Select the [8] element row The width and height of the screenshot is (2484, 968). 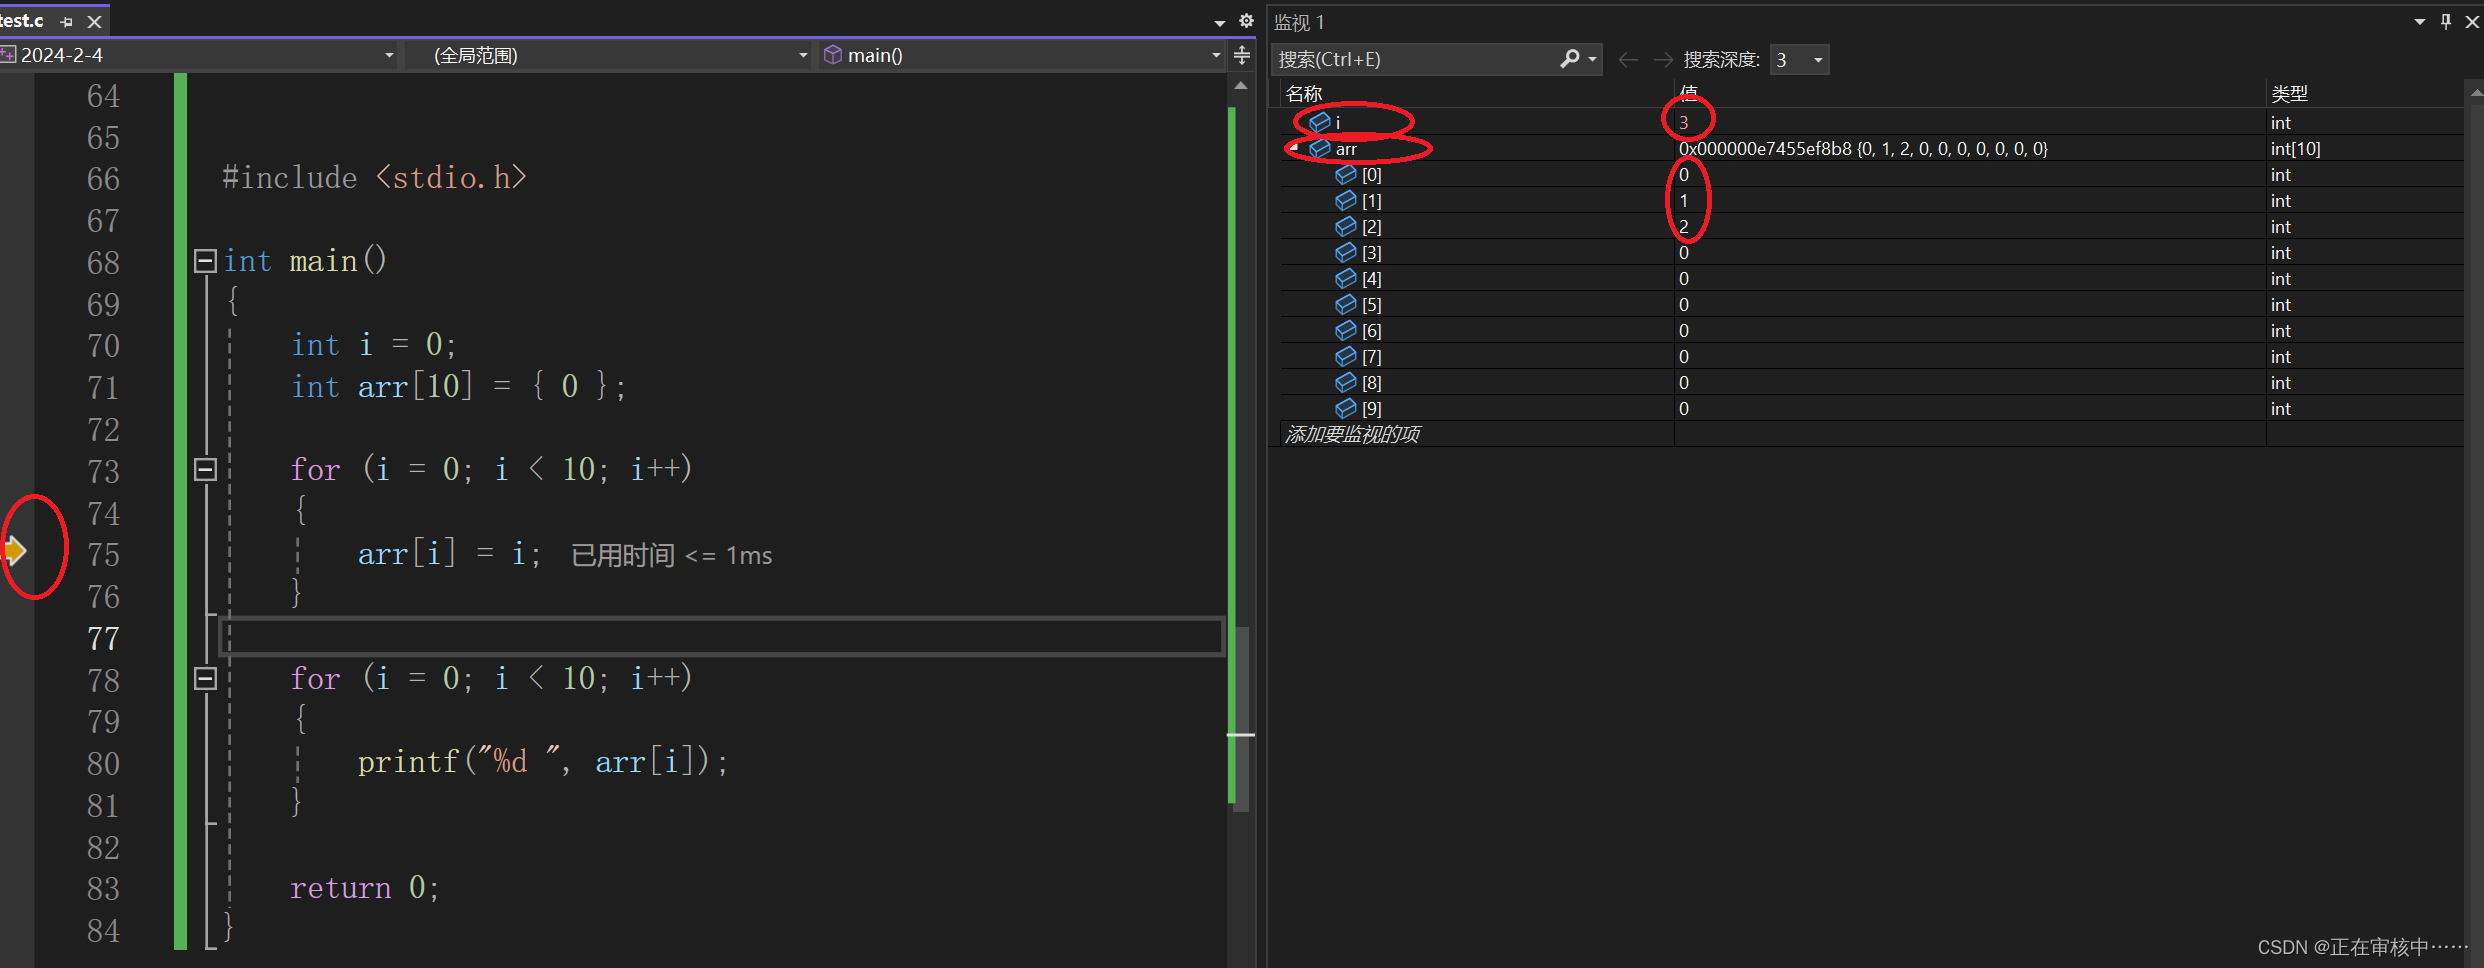click(x=1872, y=382)
